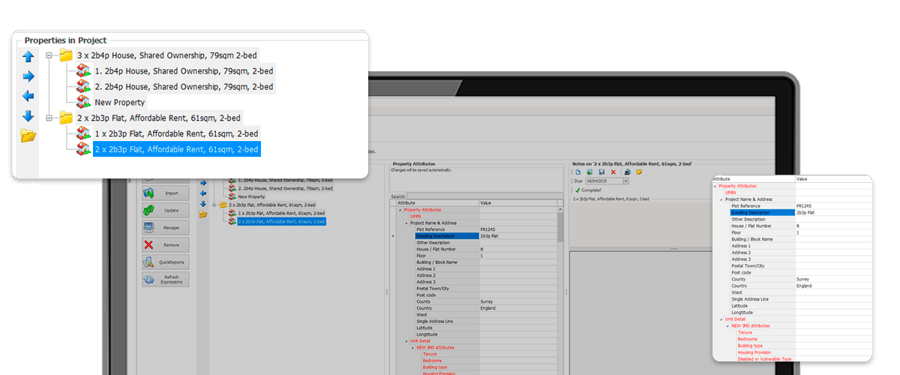Viewport: 900px width, 375px height.
Task: Select enlarged 'New Property' tree item
Action: [120, 102]
